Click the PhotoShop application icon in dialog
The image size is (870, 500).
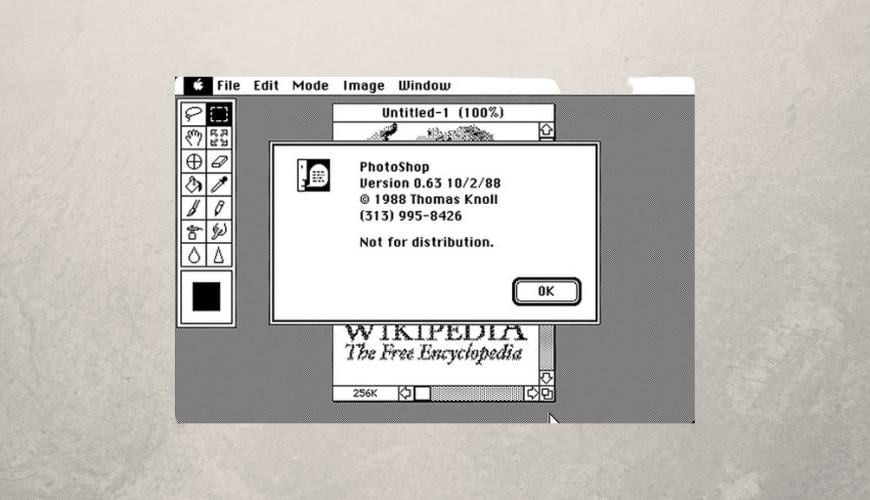(313, 175)
